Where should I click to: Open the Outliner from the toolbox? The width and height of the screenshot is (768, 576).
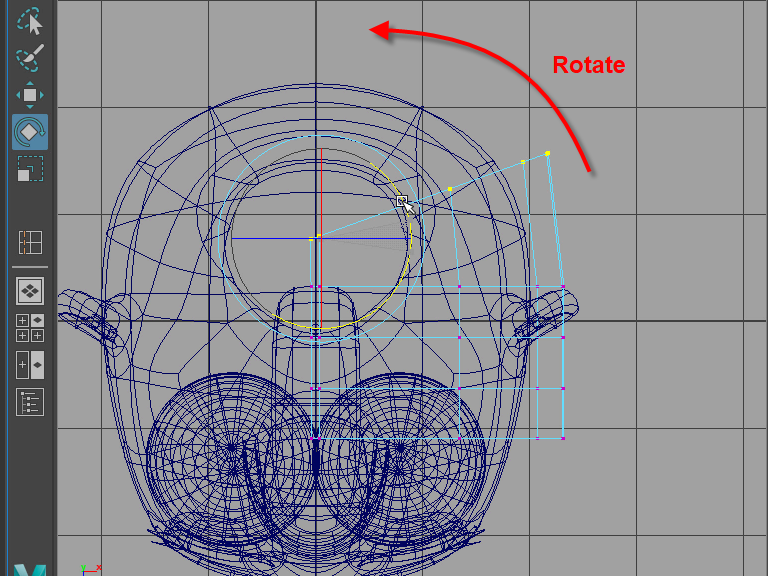tap(29, 402)
